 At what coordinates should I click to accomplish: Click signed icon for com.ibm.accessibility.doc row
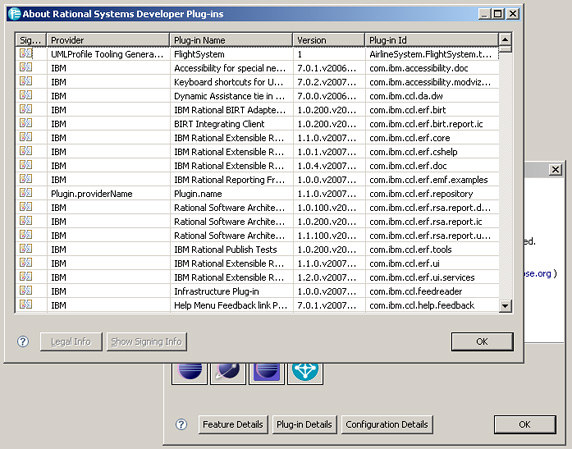(26, 67)
